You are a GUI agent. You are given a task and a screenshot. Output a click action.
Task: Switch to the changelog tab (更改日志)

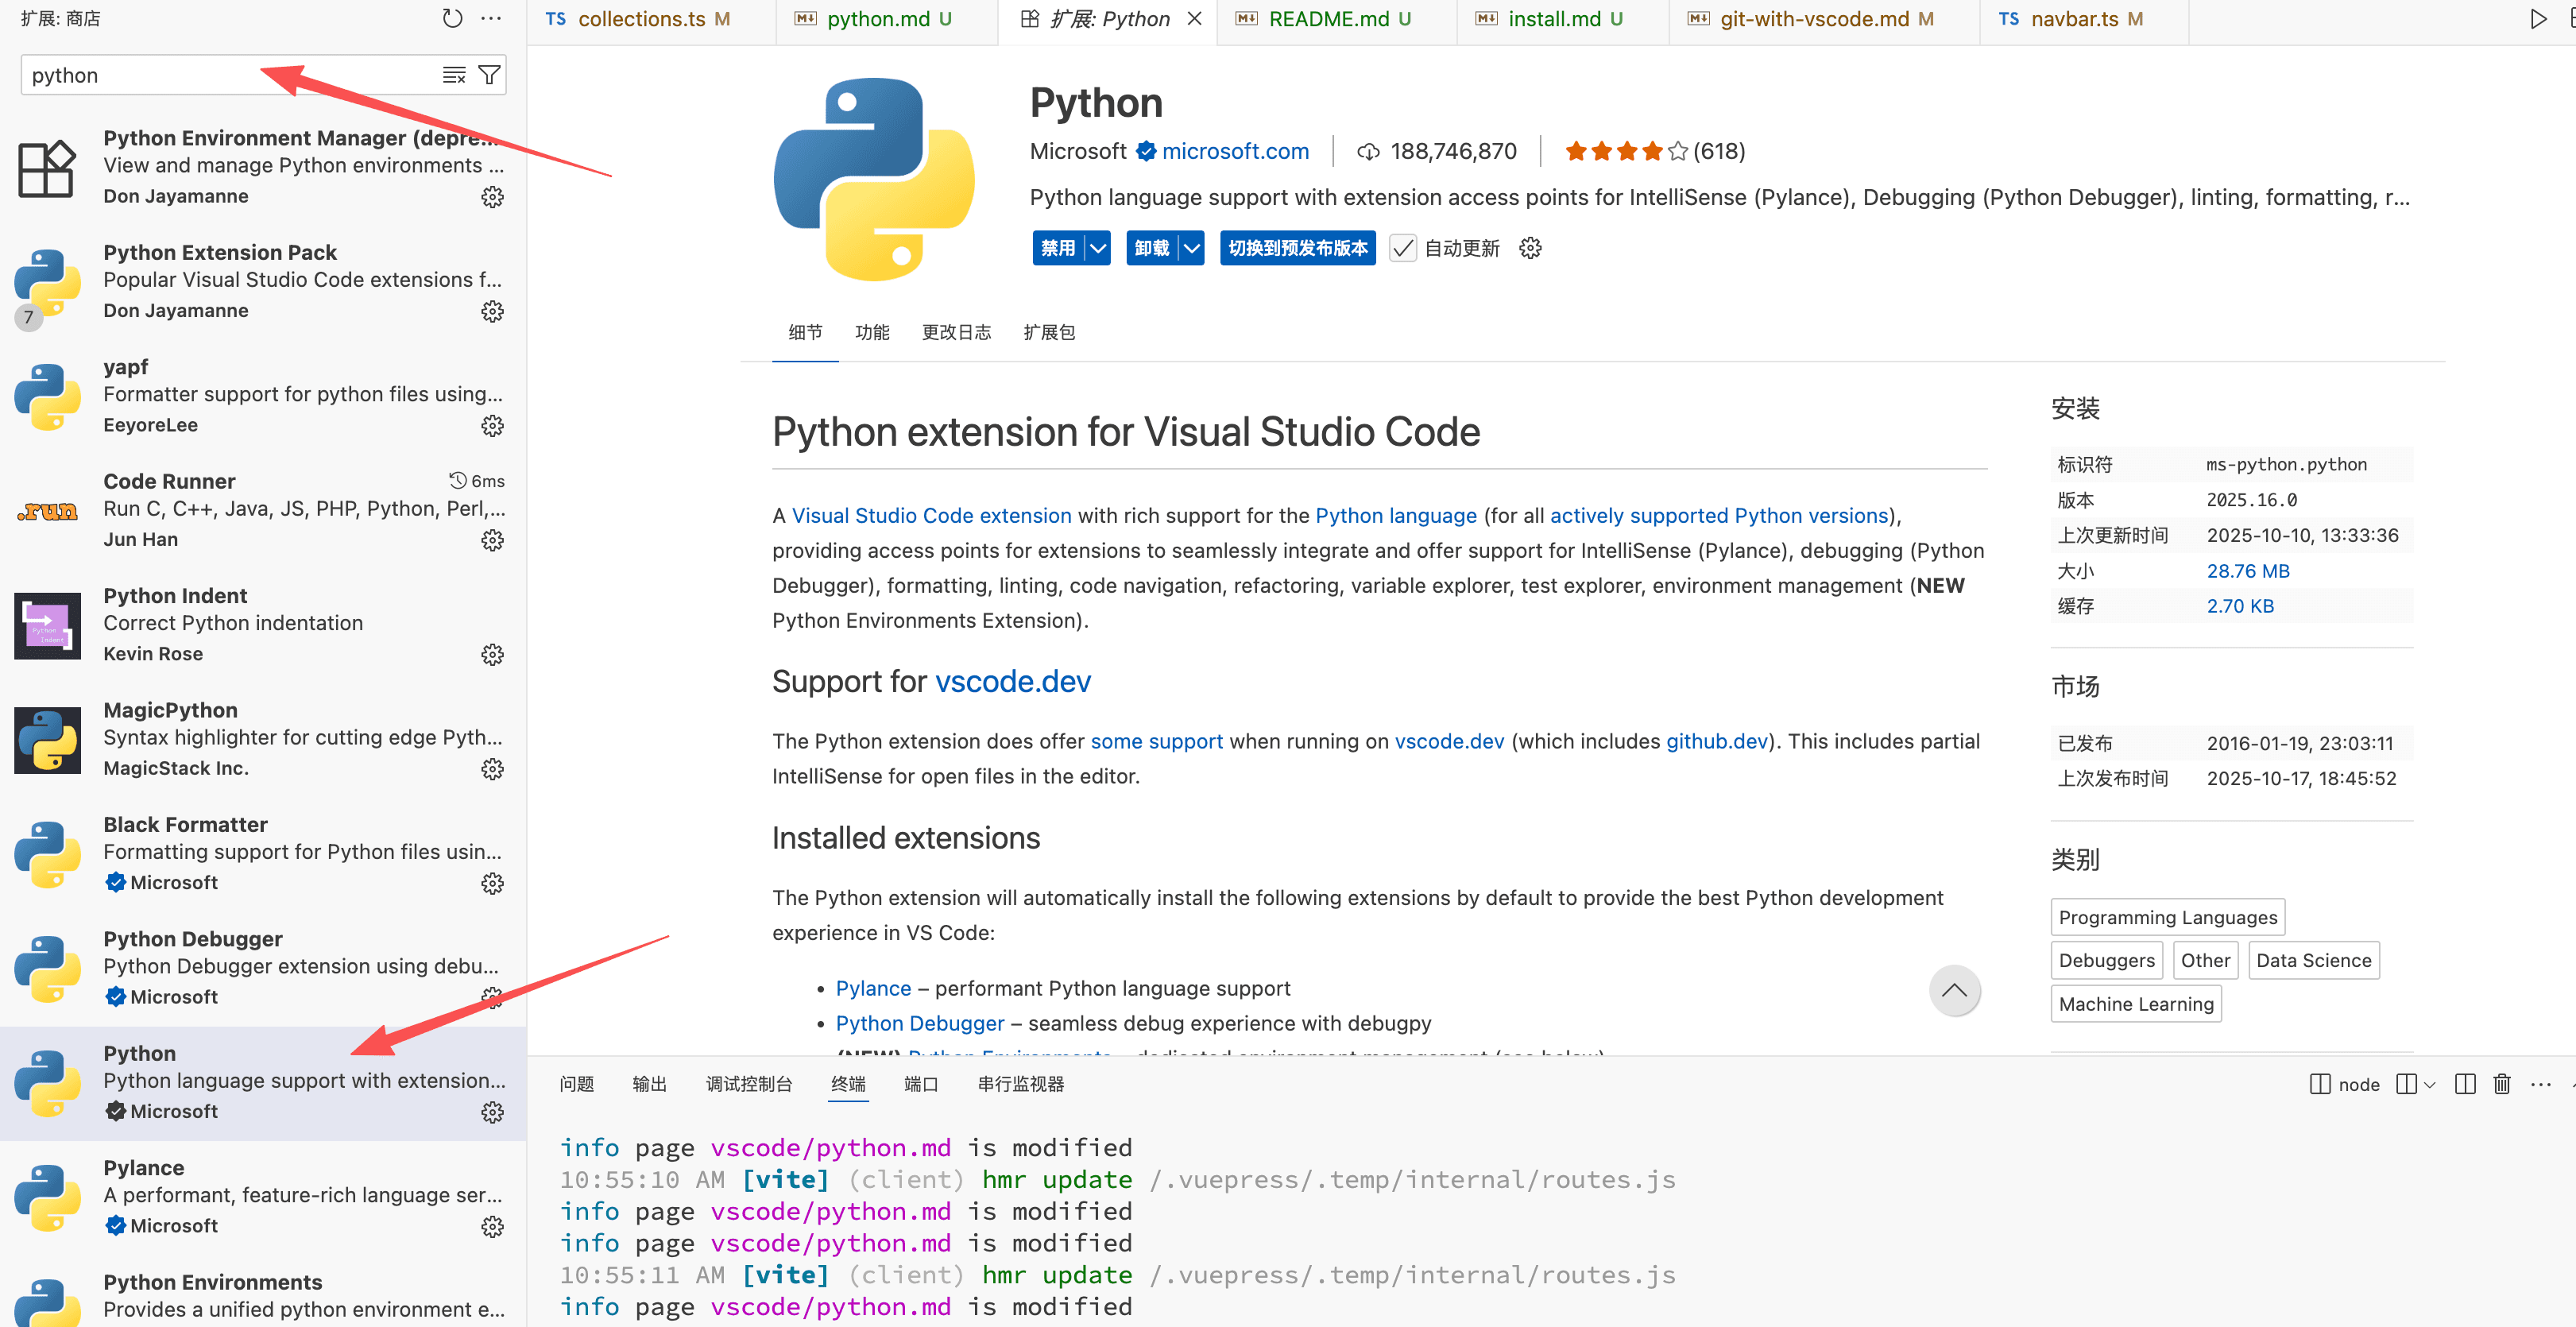[956, 332]
